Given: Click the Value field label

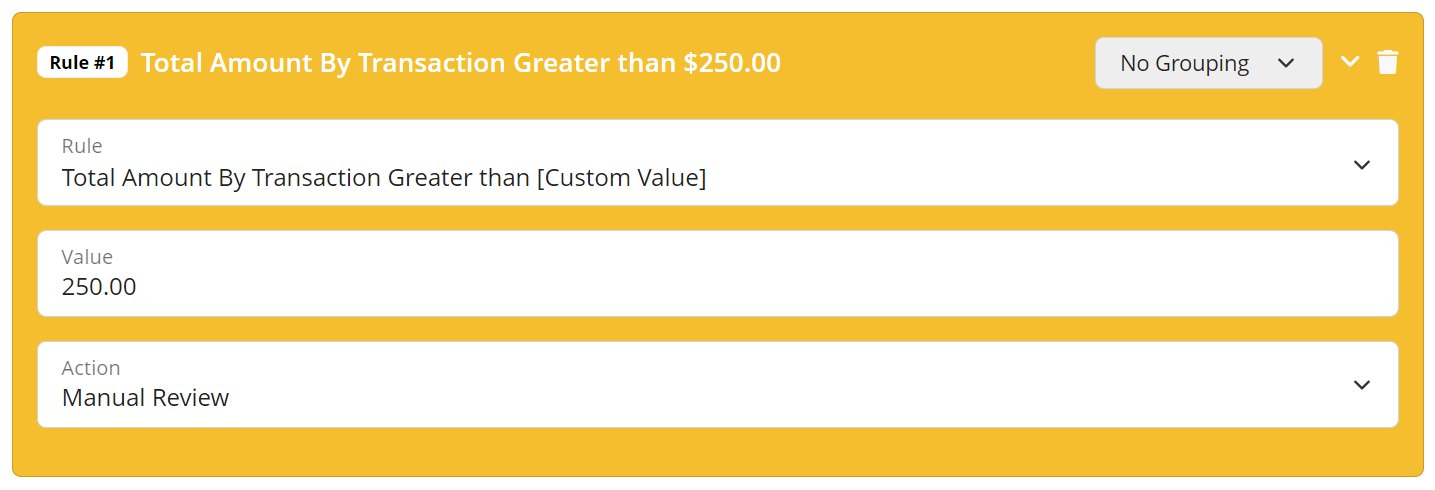Looking at the screenshot, I should pos(87,257).
